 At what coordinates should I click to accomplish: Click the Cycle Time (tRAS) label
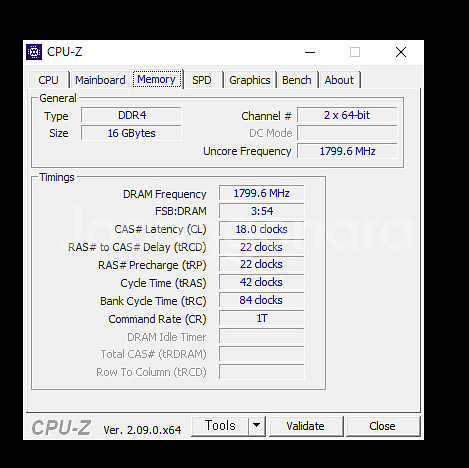click(x=163, y=283)
